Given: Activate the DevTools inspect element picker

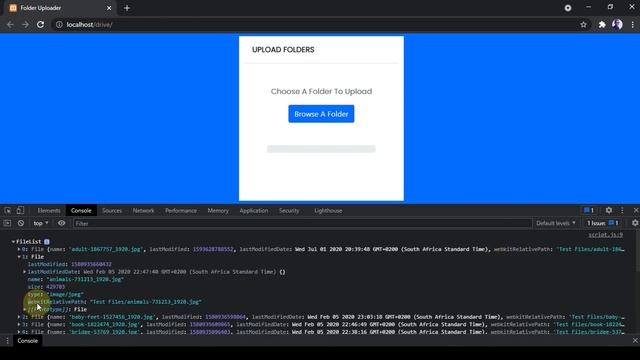Looking at the screenshot, I should tap(8, 210).
